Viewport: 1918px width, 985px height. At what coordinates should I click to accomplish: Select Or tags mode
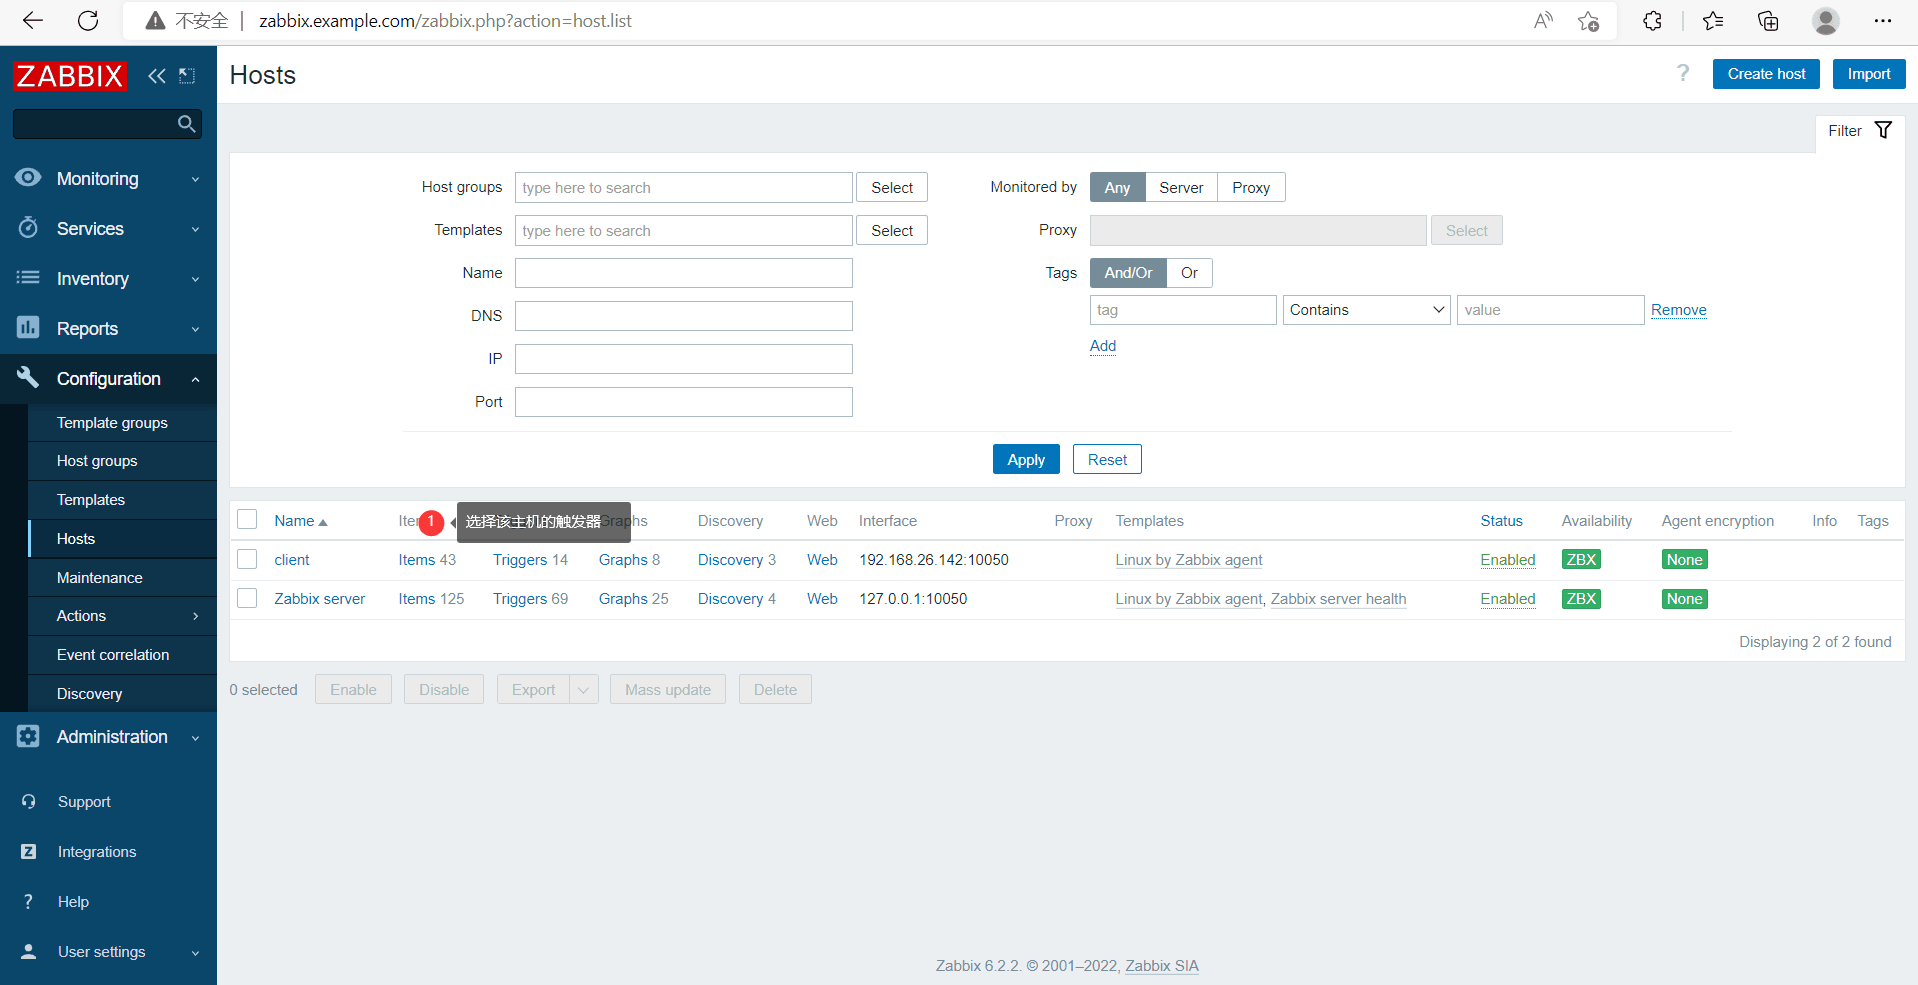click(1189, 273)
